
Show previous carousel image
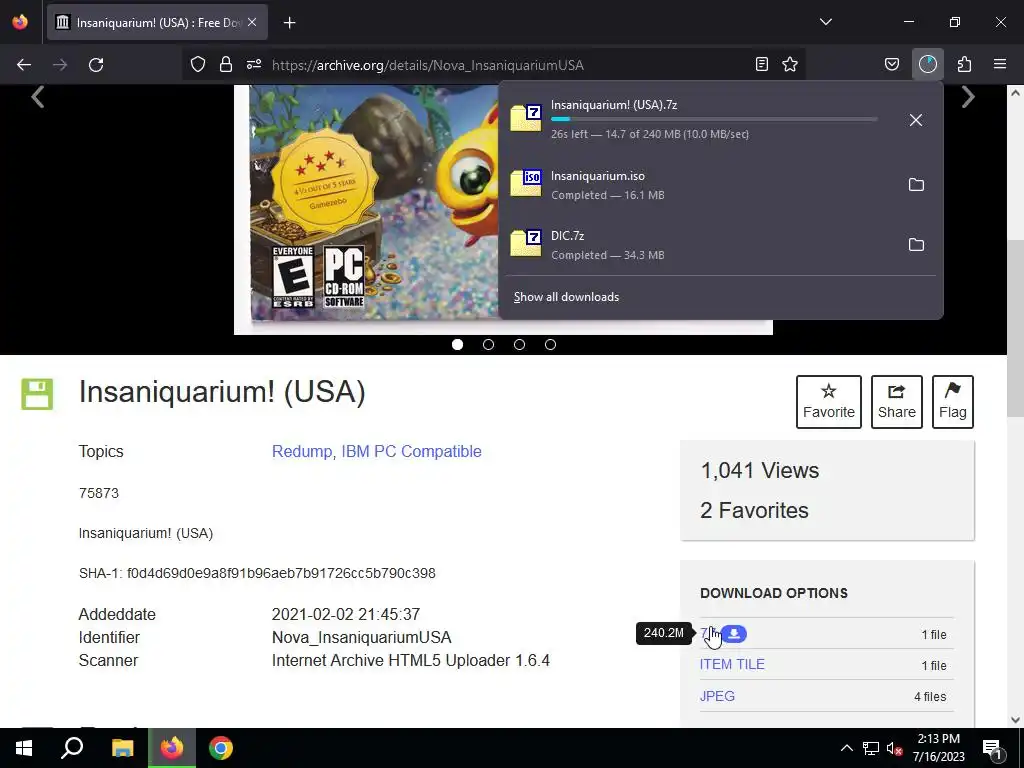38,97
